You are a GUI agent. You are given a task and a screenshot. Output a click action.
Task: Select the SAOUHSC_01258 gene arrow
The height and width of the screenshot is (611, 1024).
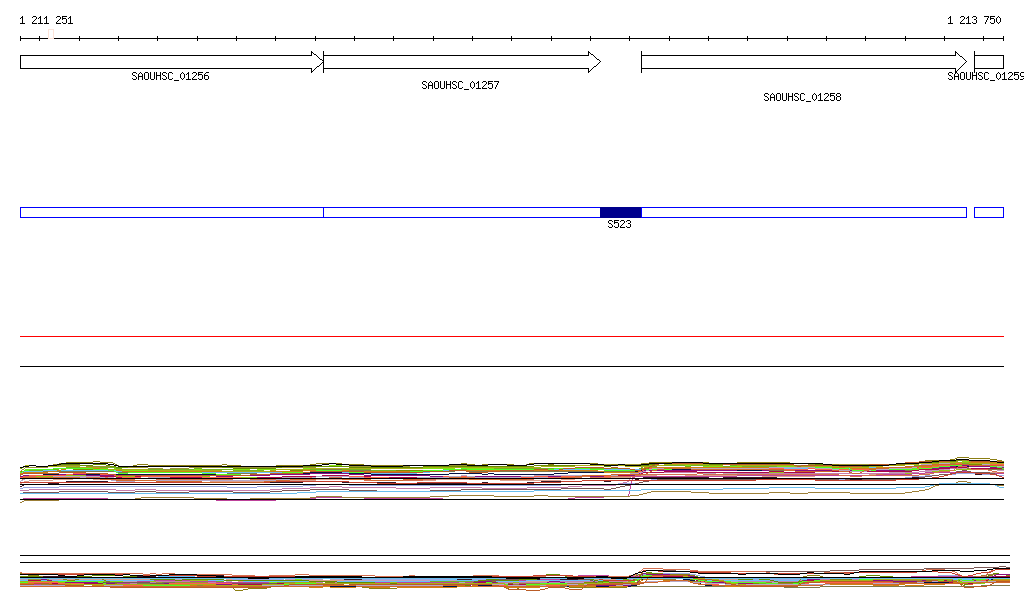point(802,62)
